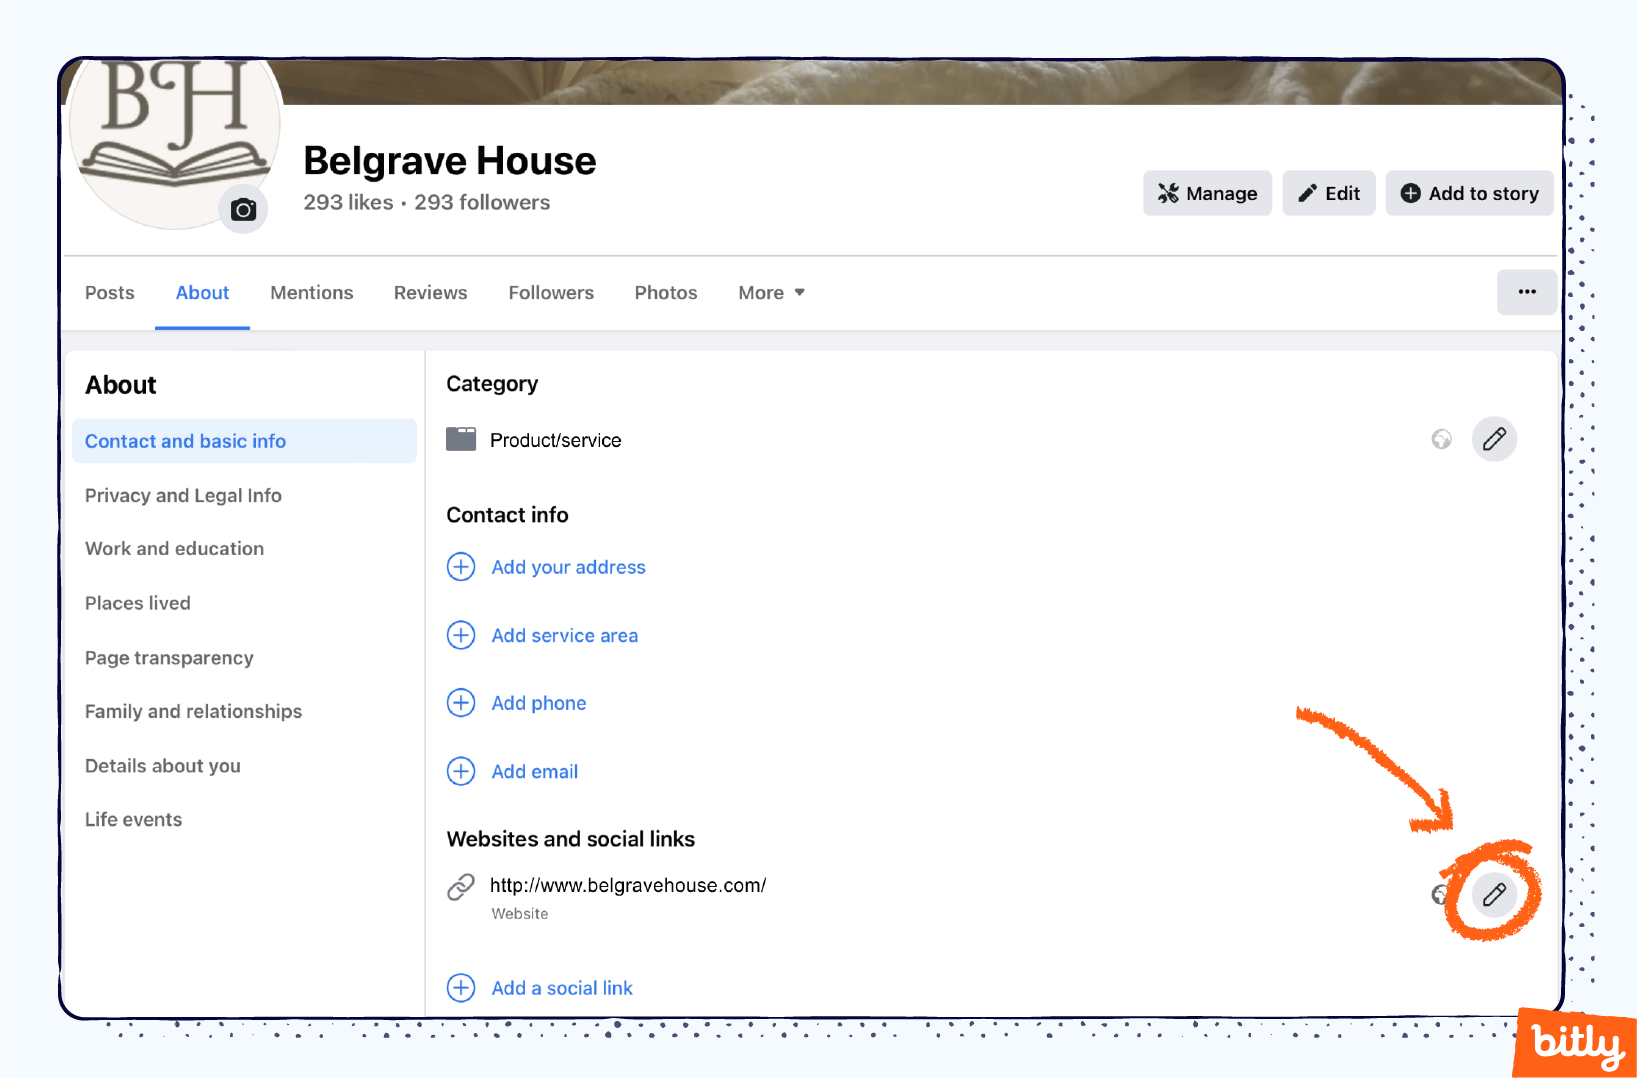Edit the website link with pencil icon
Screen dimensions: 1637x1078
[x=1494, y=894]
